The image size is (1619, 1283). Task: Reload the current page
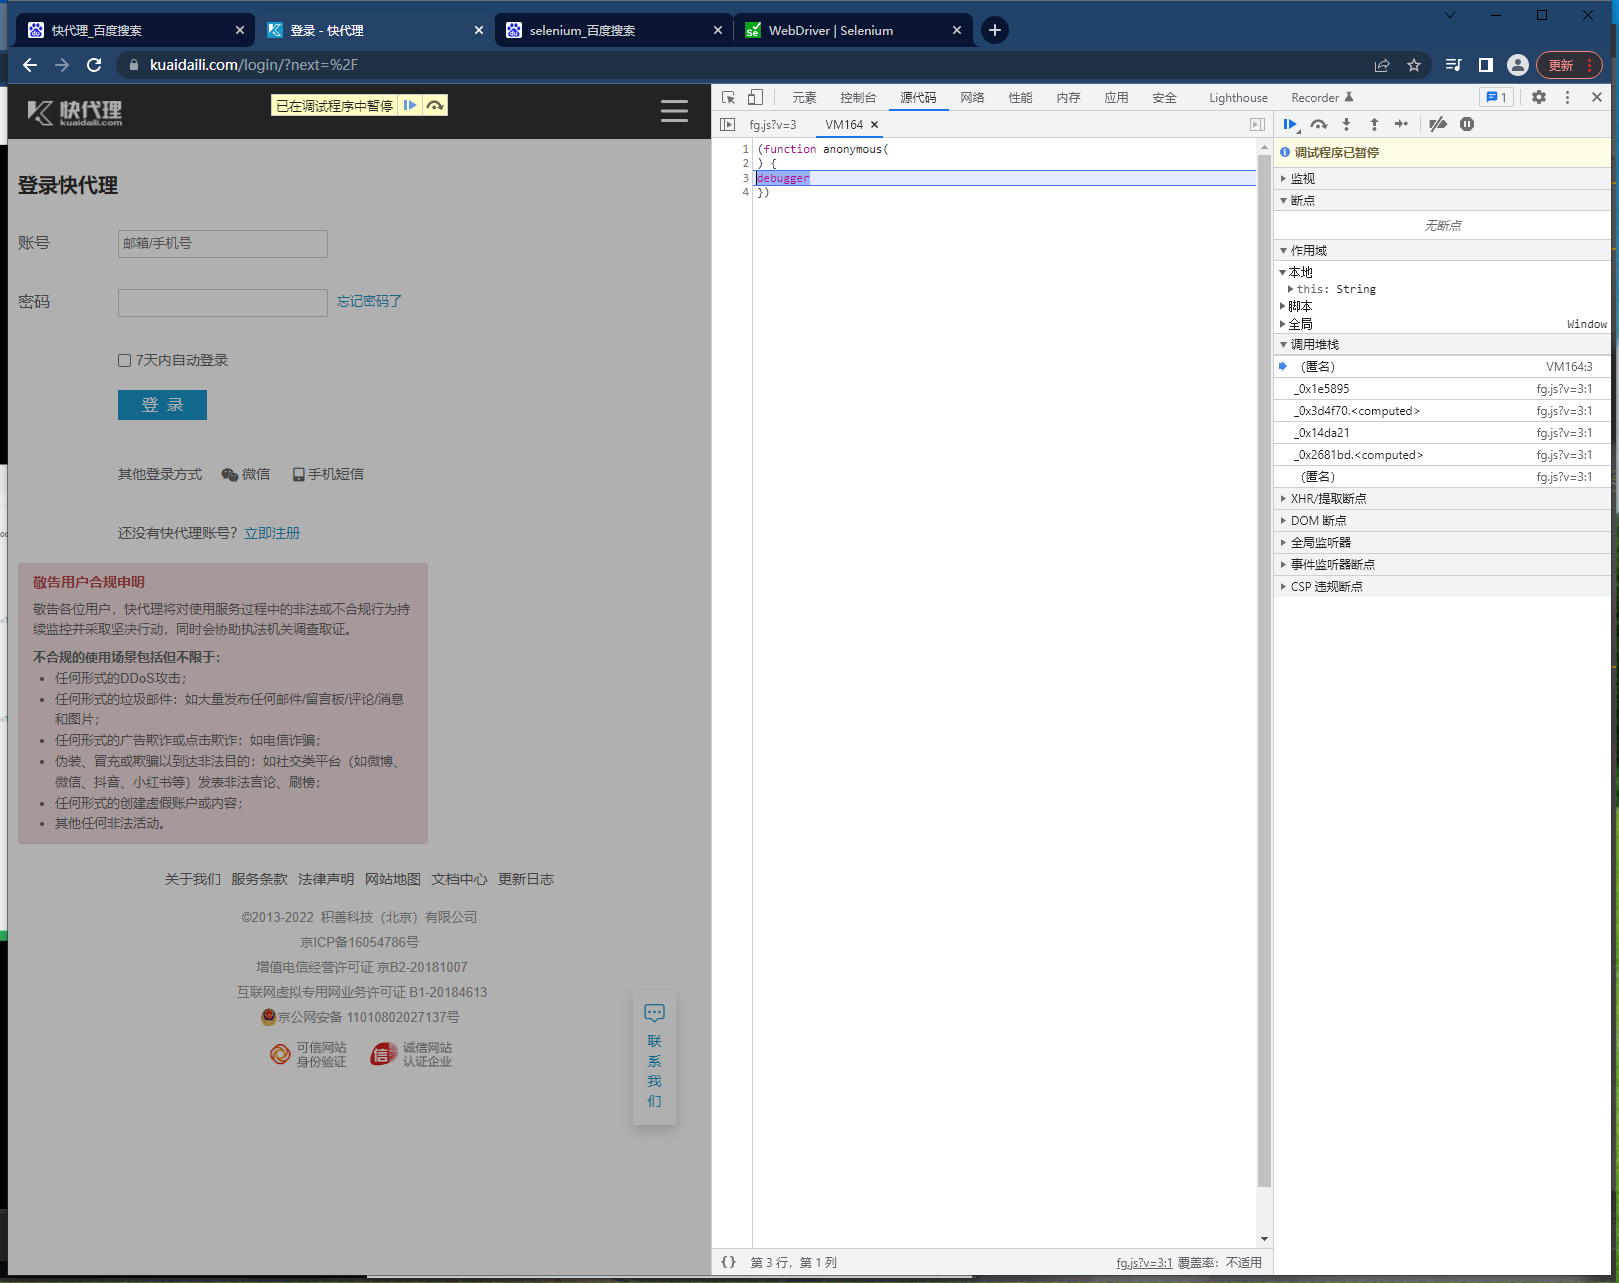tap(94, 65)
